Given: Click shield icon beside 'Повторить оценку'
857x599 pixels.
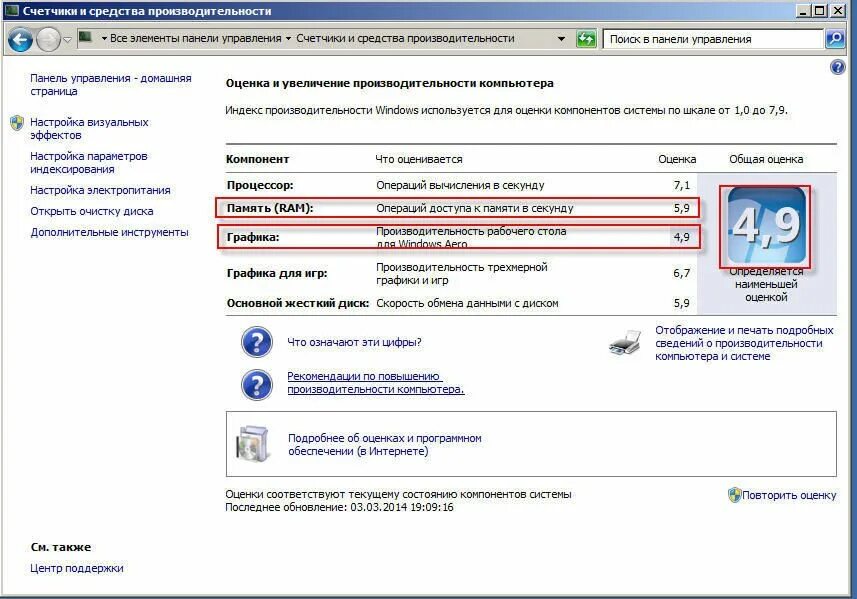Looking at the screenshot, I should pyautogui.click(x=734, y=495).
